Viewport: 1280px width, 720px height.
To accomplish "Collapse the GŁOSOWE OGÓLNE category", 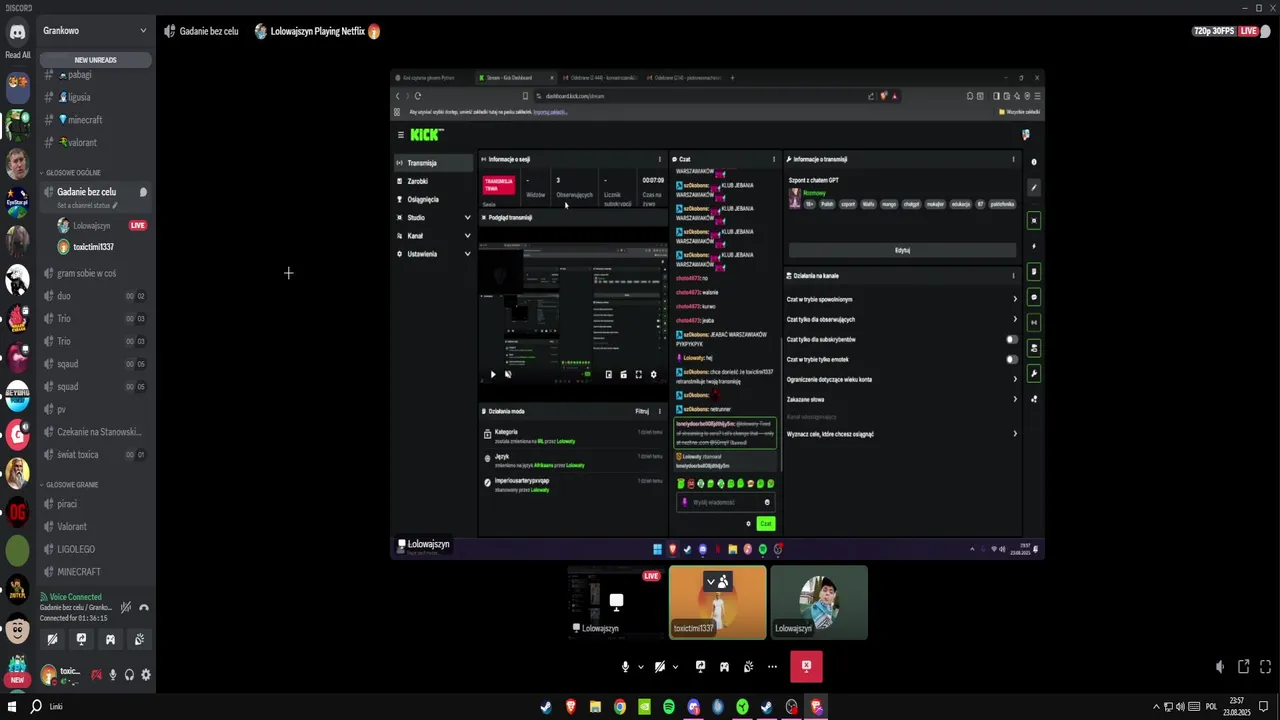I will pyautogui.click(x=72, y=172).
